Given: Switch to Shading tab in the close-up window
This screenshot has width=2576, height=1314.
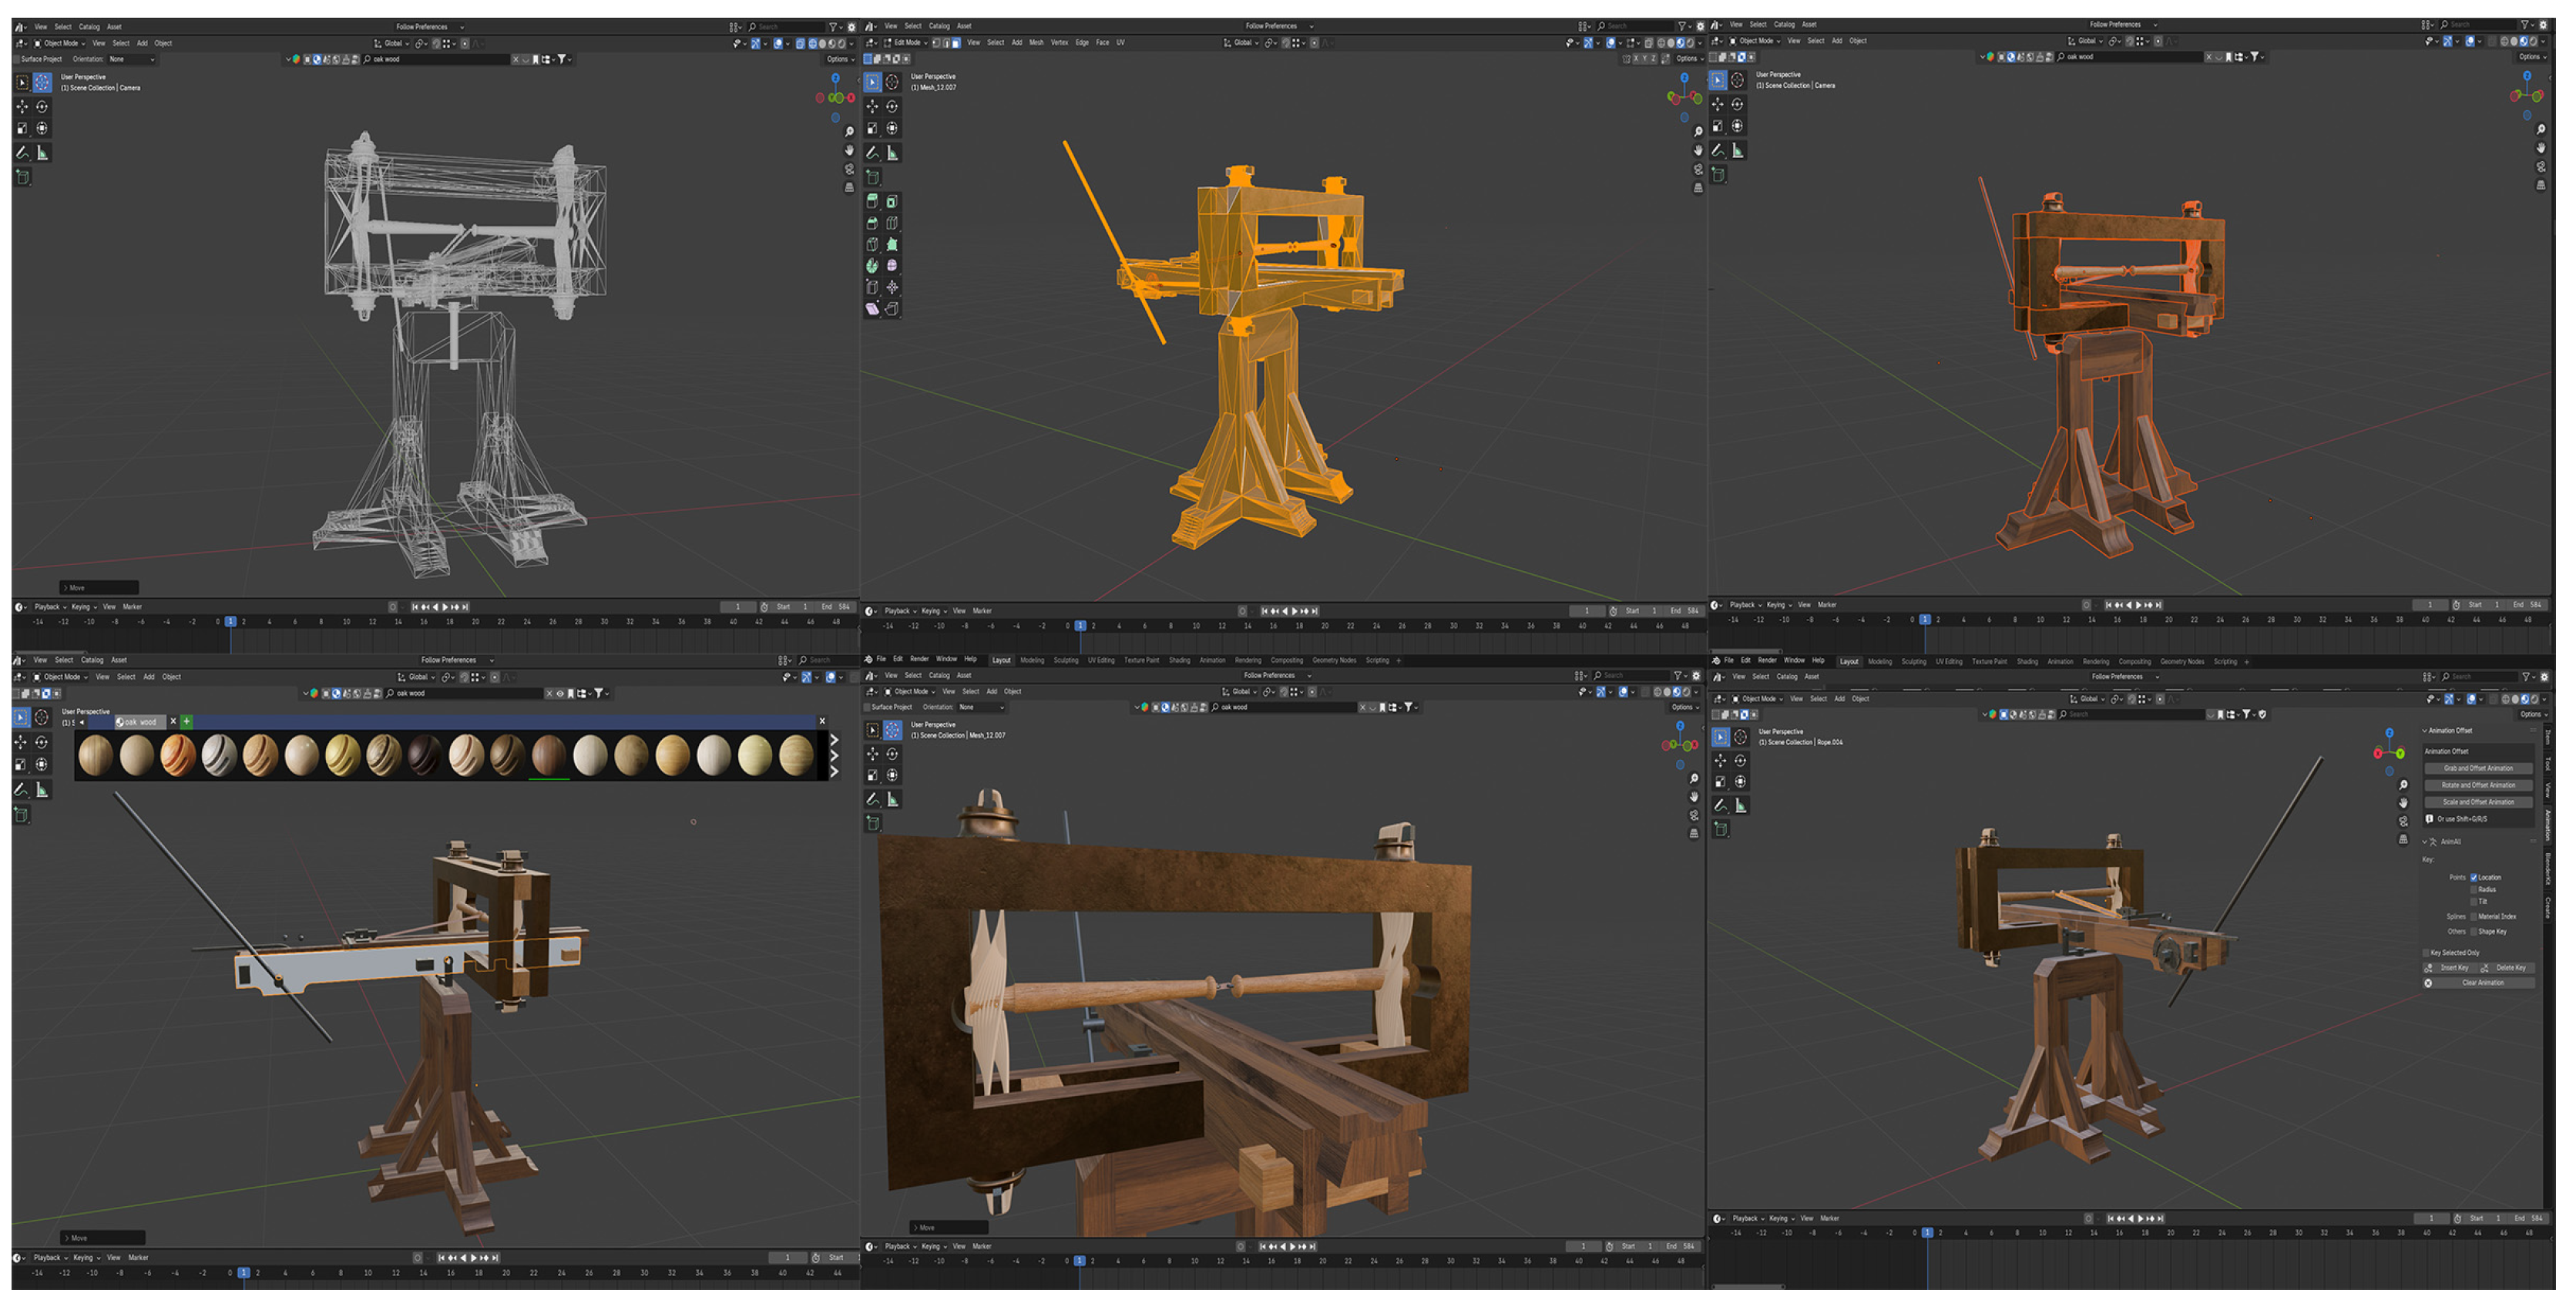Looking at the screenshot, I should [x=1180, y=660].
